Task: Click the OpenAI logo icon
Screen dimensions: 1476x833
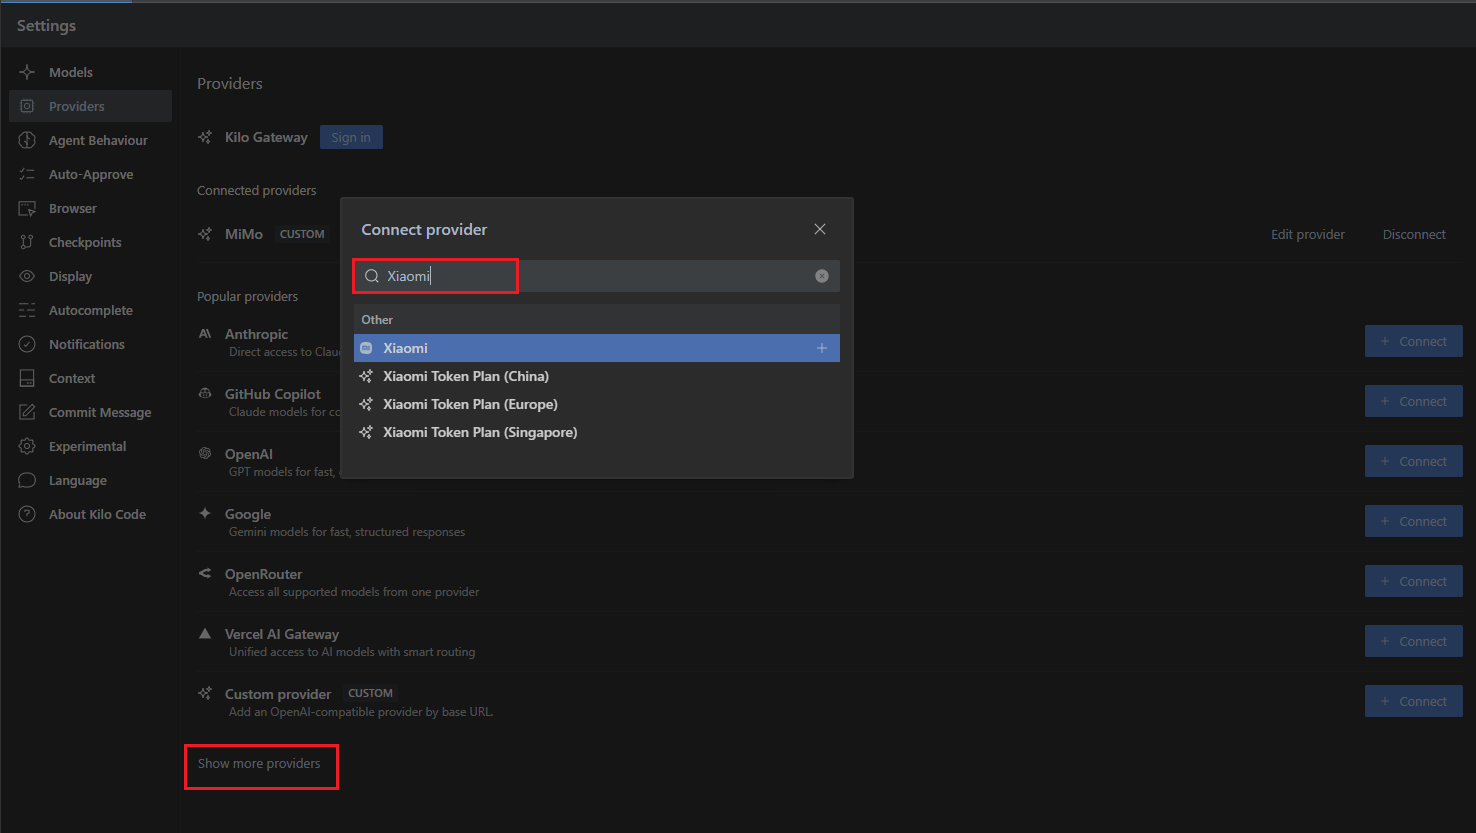Action: click(x=205, y=453)
